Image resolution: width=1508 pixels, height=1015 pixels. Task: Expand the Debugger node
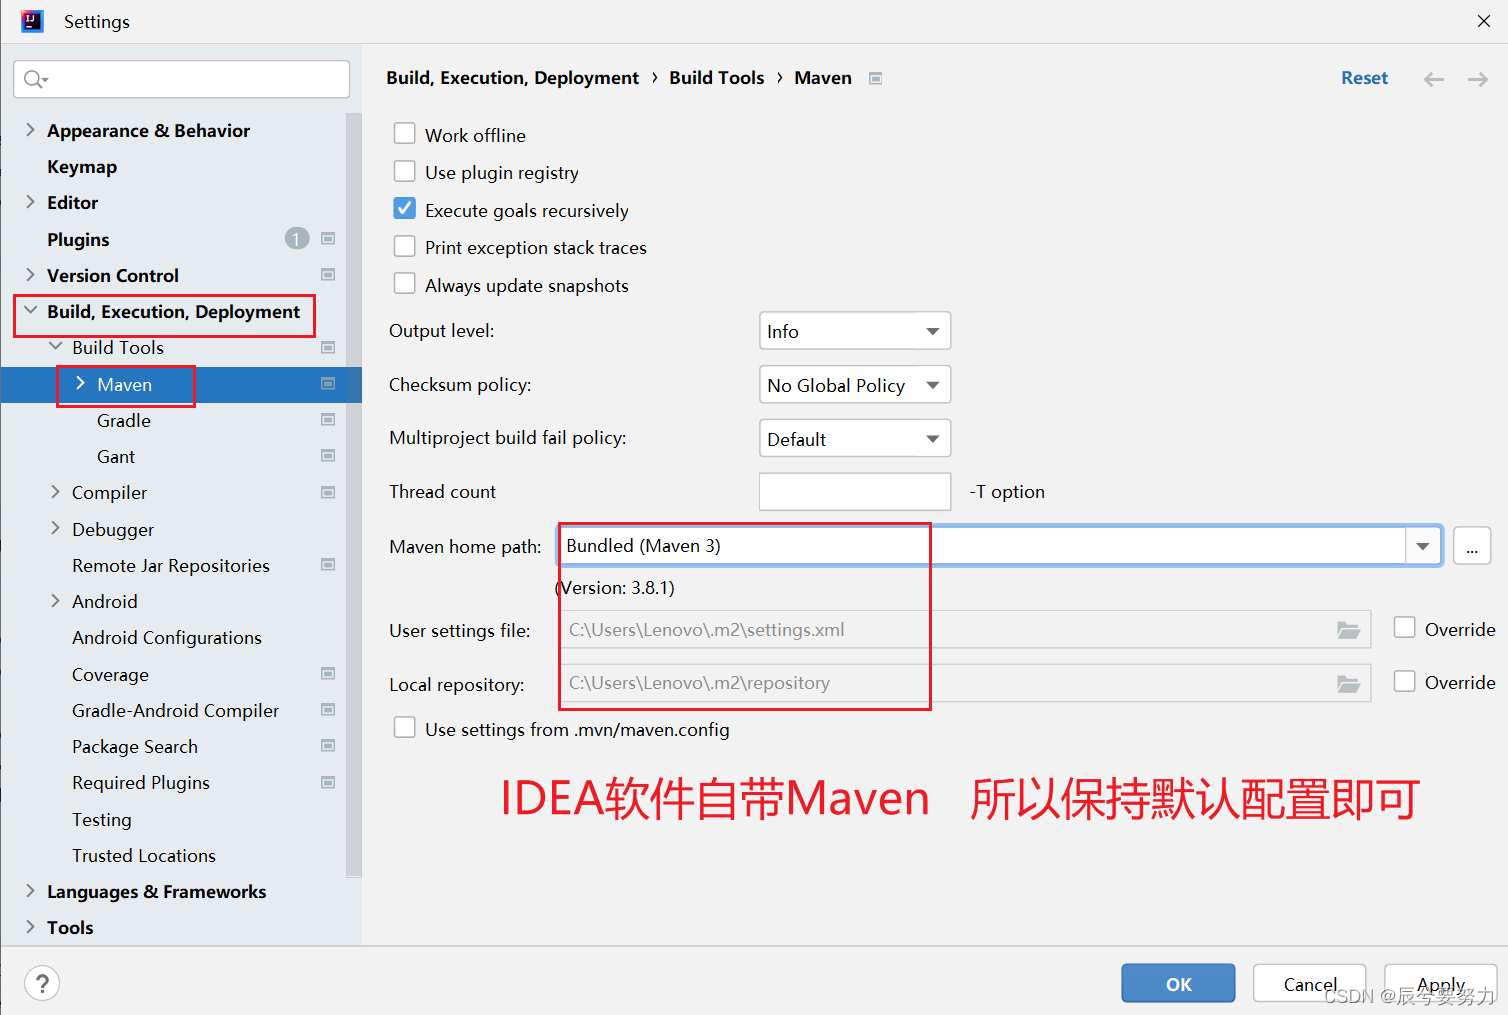[55, 528]
